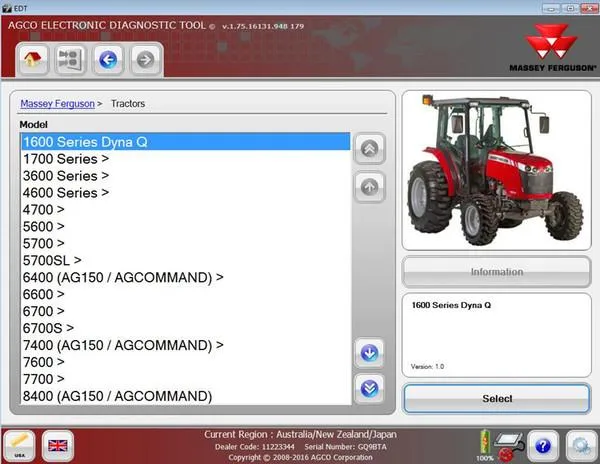The height and width of the screenshot is (464, 600).
Task: Expand the 5700 model entry
Action: pos(186,243)
